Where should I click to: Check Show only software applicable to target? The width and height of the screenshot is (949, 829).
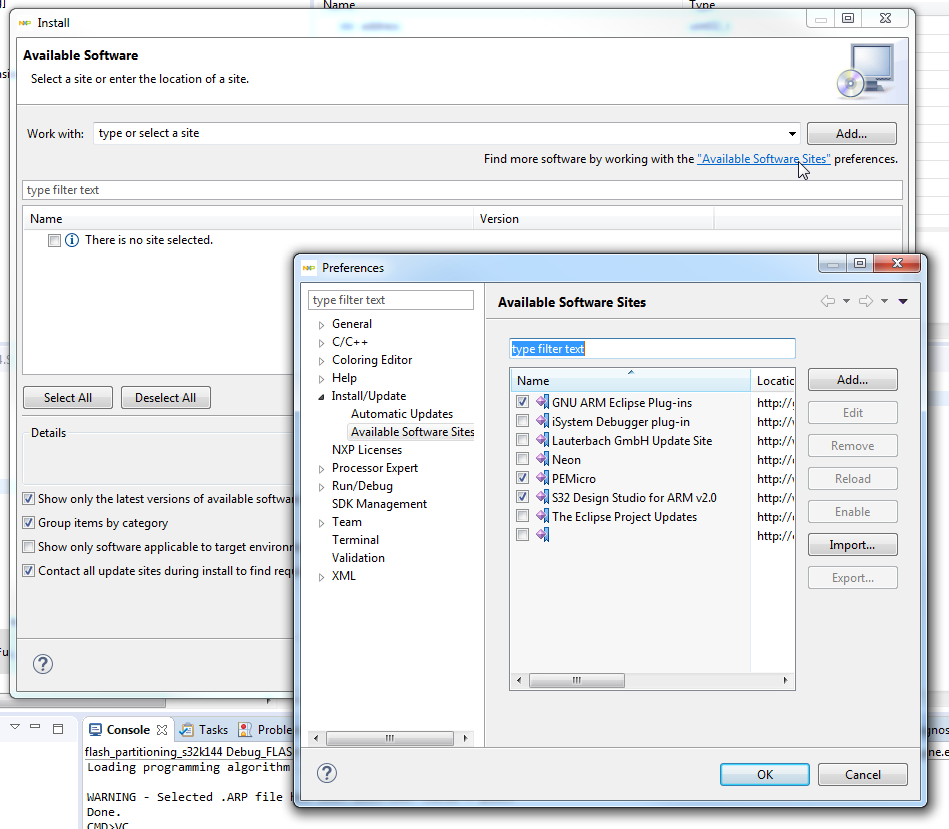(28, 547)
